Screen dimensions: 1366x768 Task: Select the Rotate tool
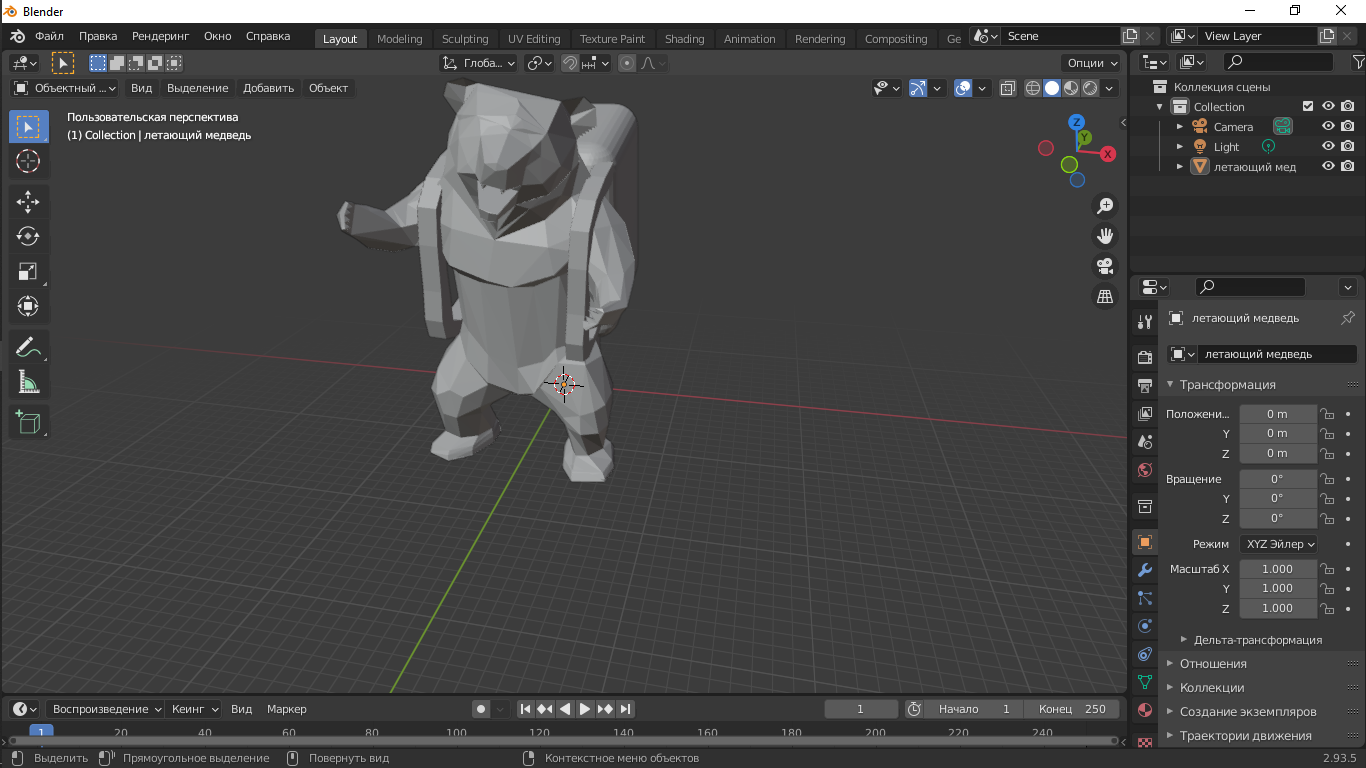tap(28, 236)
